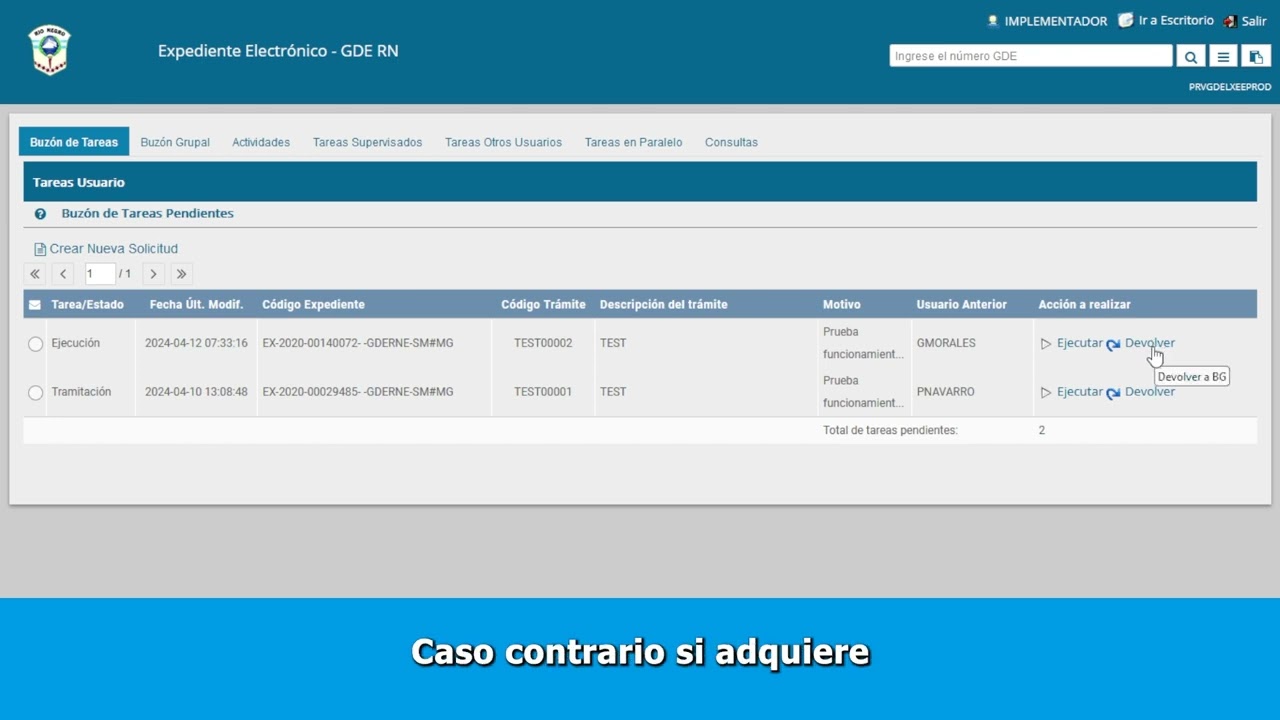Click expediente EX-2020-00029485 cell
Viewport: 1280px width, 720px height.
coord(358,392)
